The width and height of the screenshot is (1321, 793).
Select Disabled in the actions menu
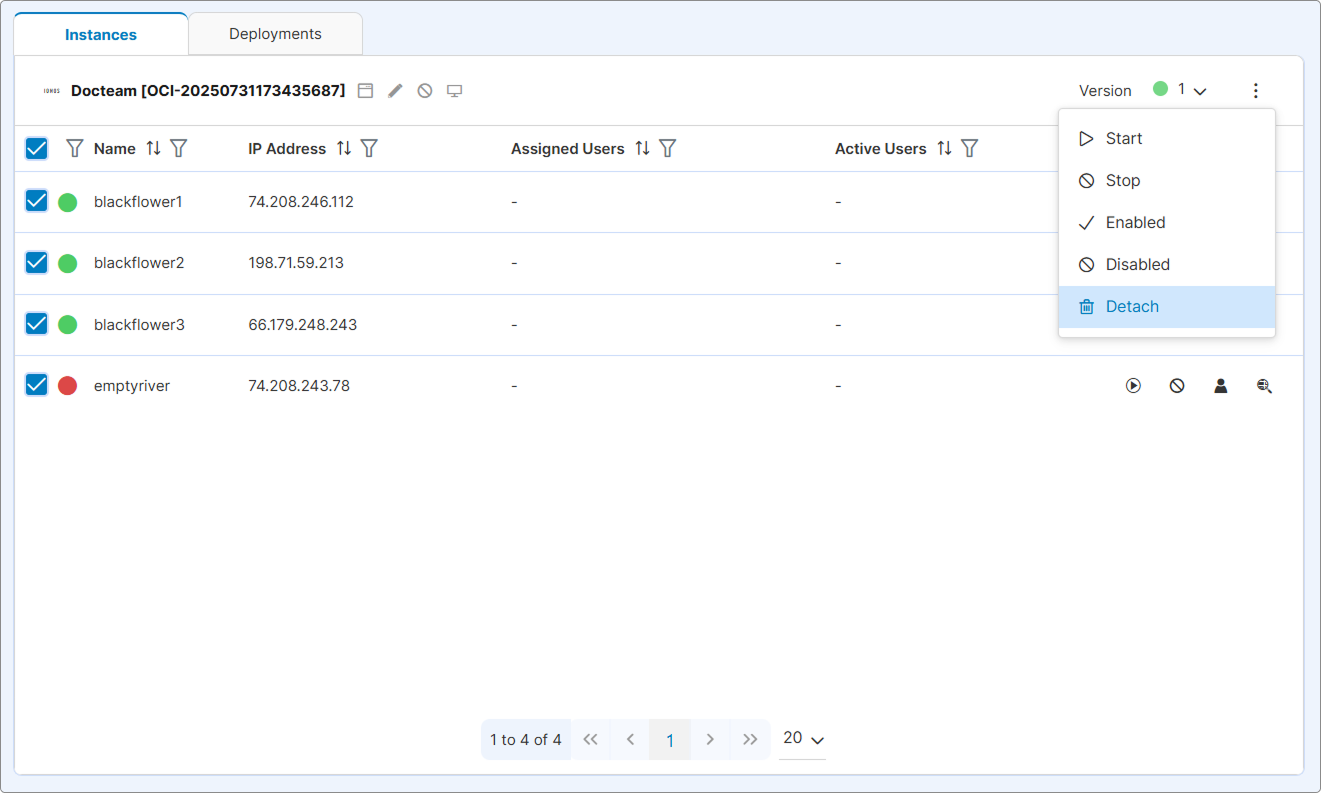click(1167, 265)
